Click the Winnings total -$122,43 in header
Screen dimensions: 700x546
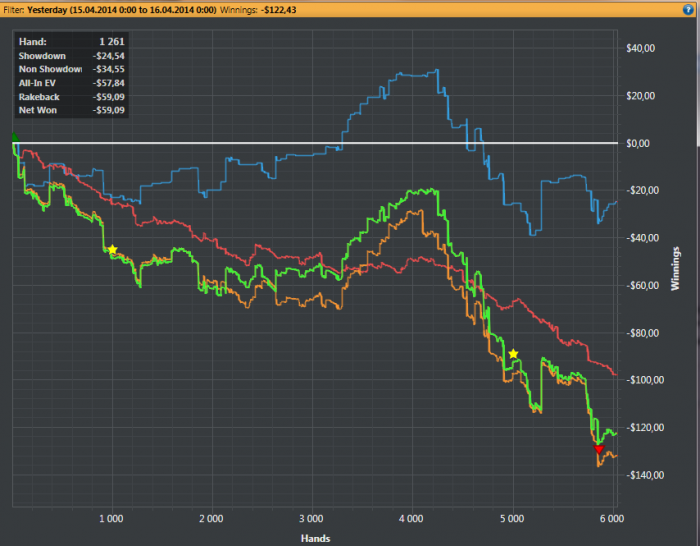(x=278, y=10)
